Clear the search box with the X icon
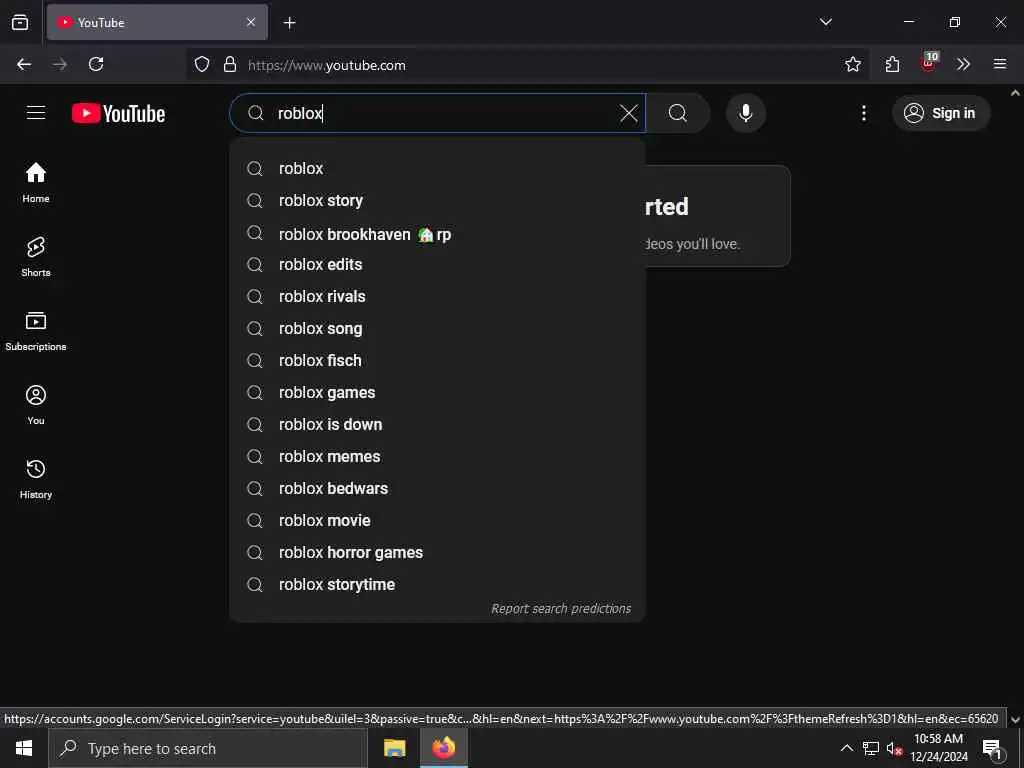1024x768 pixels. click(x=628, y=114)
